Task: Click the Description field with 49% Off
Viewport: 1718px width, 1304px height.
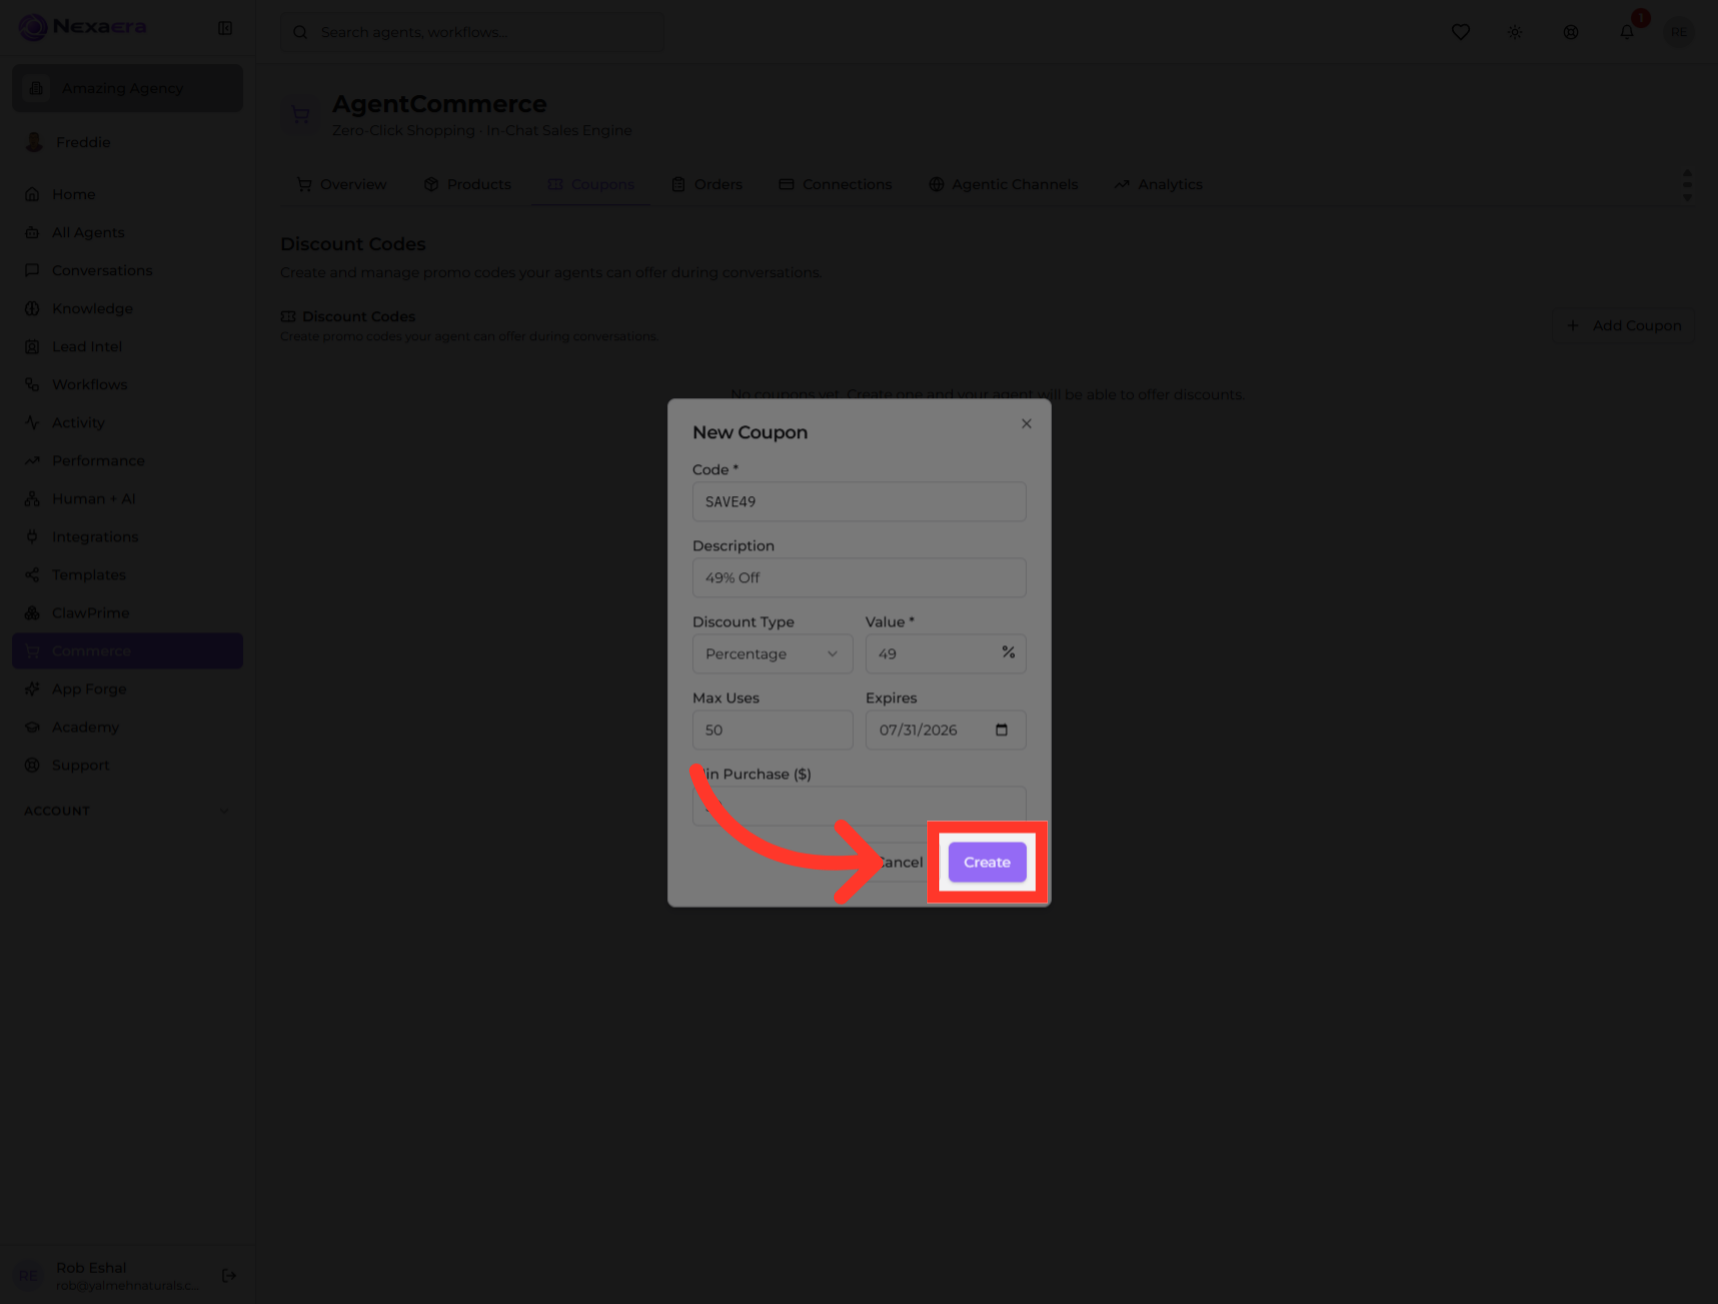Action: (x=859, y=578)
